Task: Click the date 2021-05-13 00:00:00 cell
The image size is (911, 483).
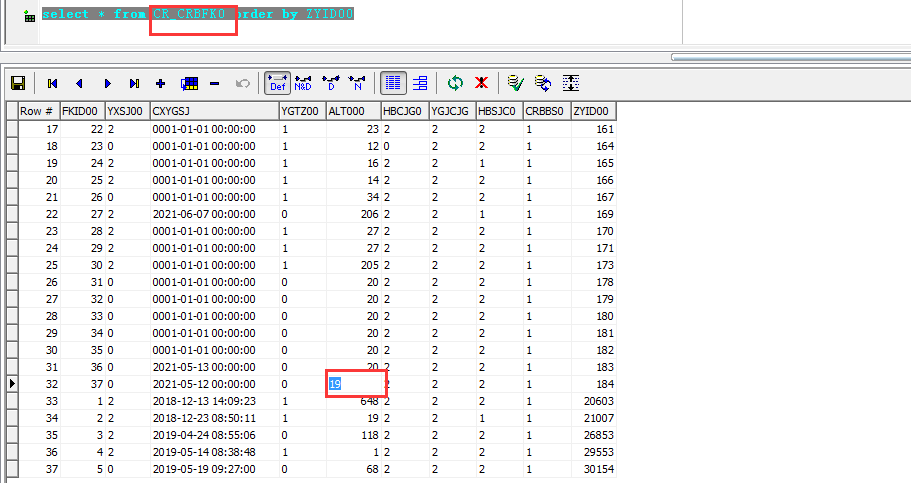Action: tap(214, 367)
